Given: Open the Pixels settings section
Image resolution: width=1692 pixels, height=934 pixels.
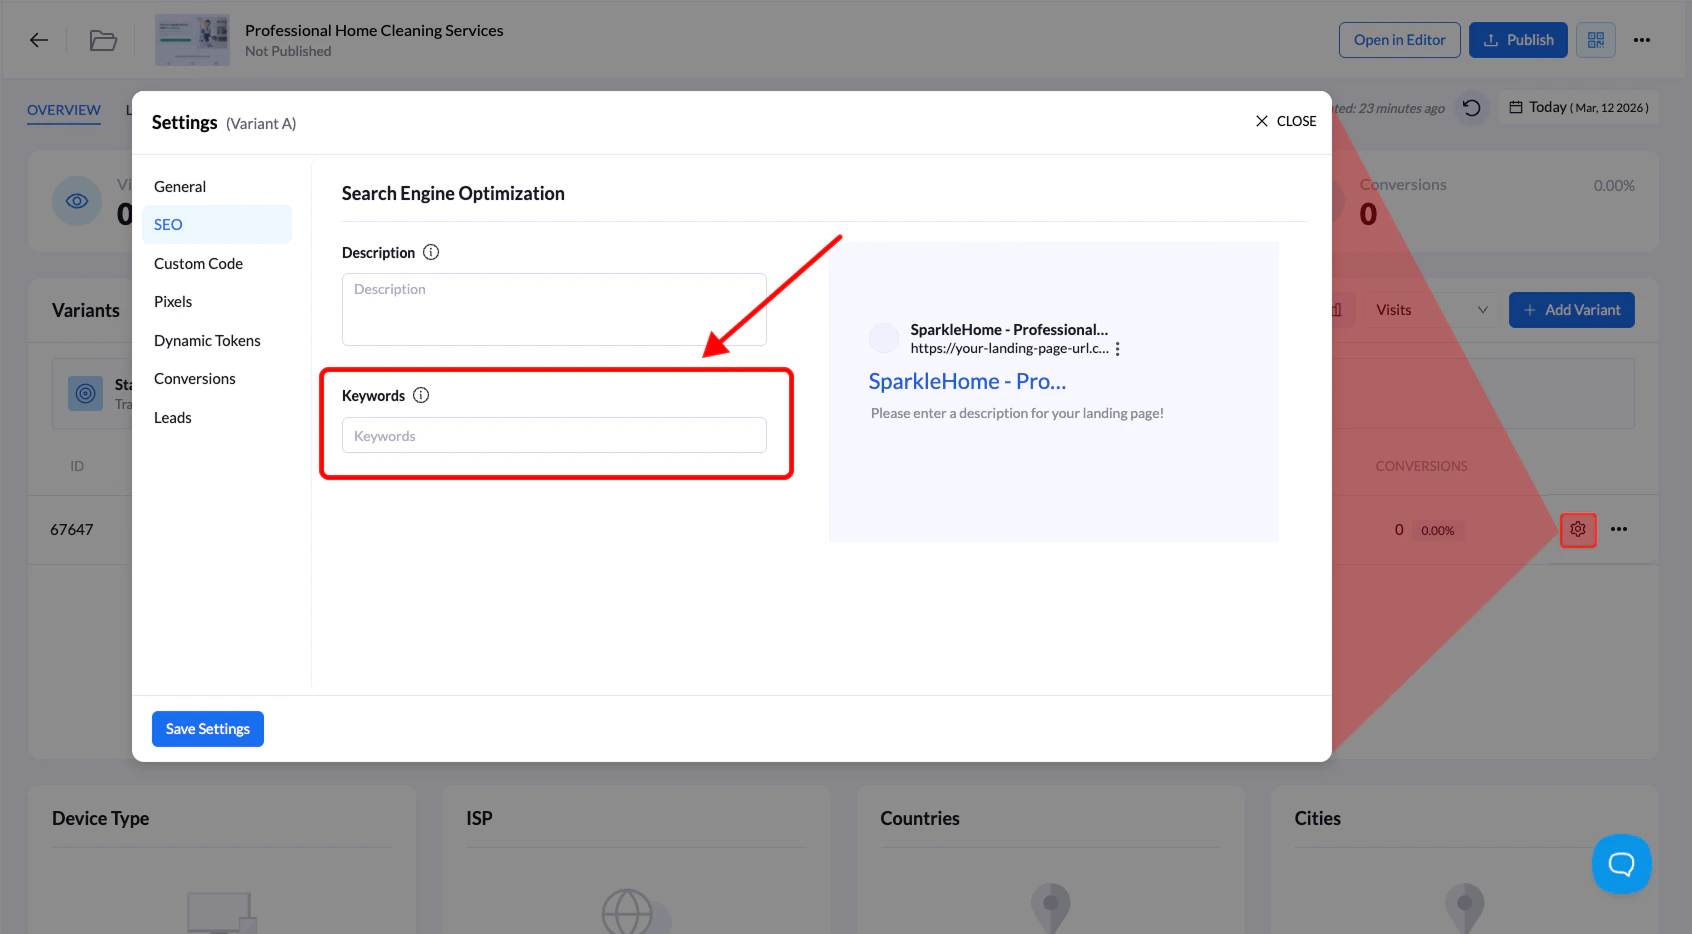Looking at the screenshot, I should pos(217,302).
